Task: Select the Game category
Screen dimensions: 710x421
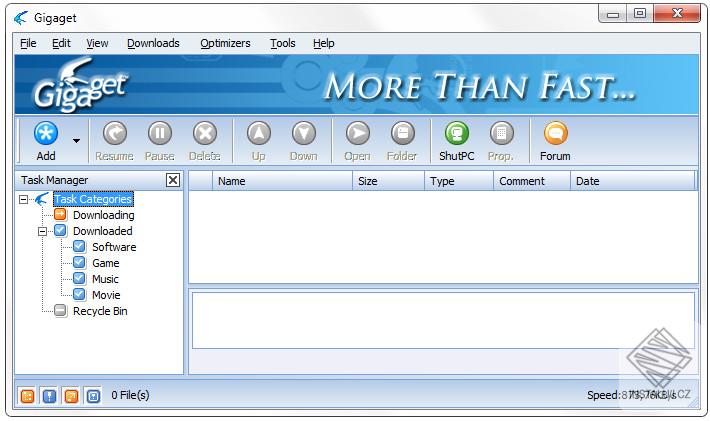Action: [106, 263]
